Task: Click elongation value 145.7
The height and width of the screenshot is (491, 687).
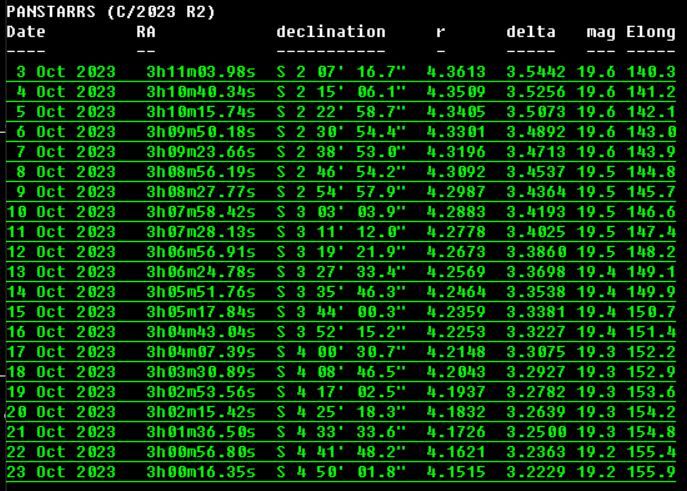Action: tap(651, 192)
